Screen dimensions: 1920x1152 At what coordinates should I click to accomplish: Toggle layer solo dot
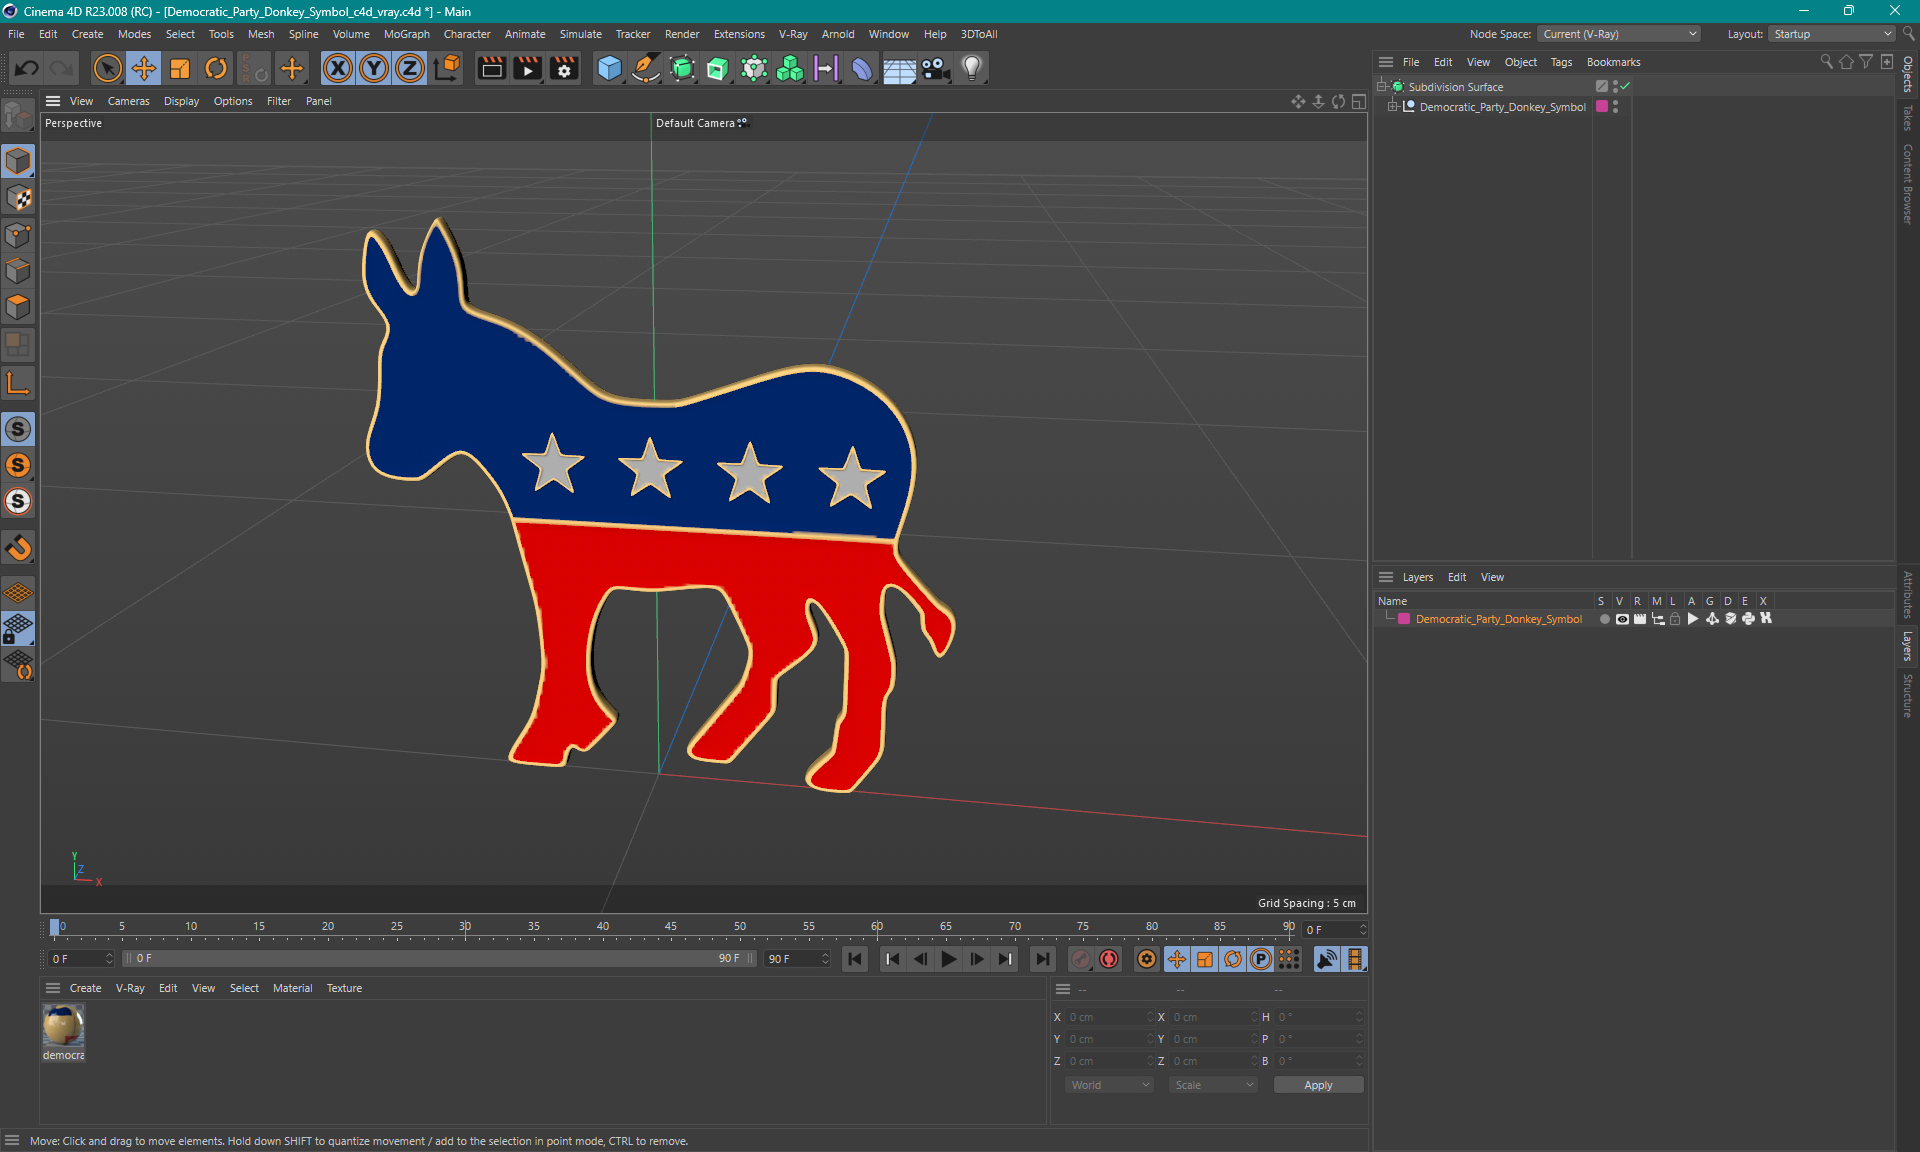pyautogui.click(x=1604, y=619)
